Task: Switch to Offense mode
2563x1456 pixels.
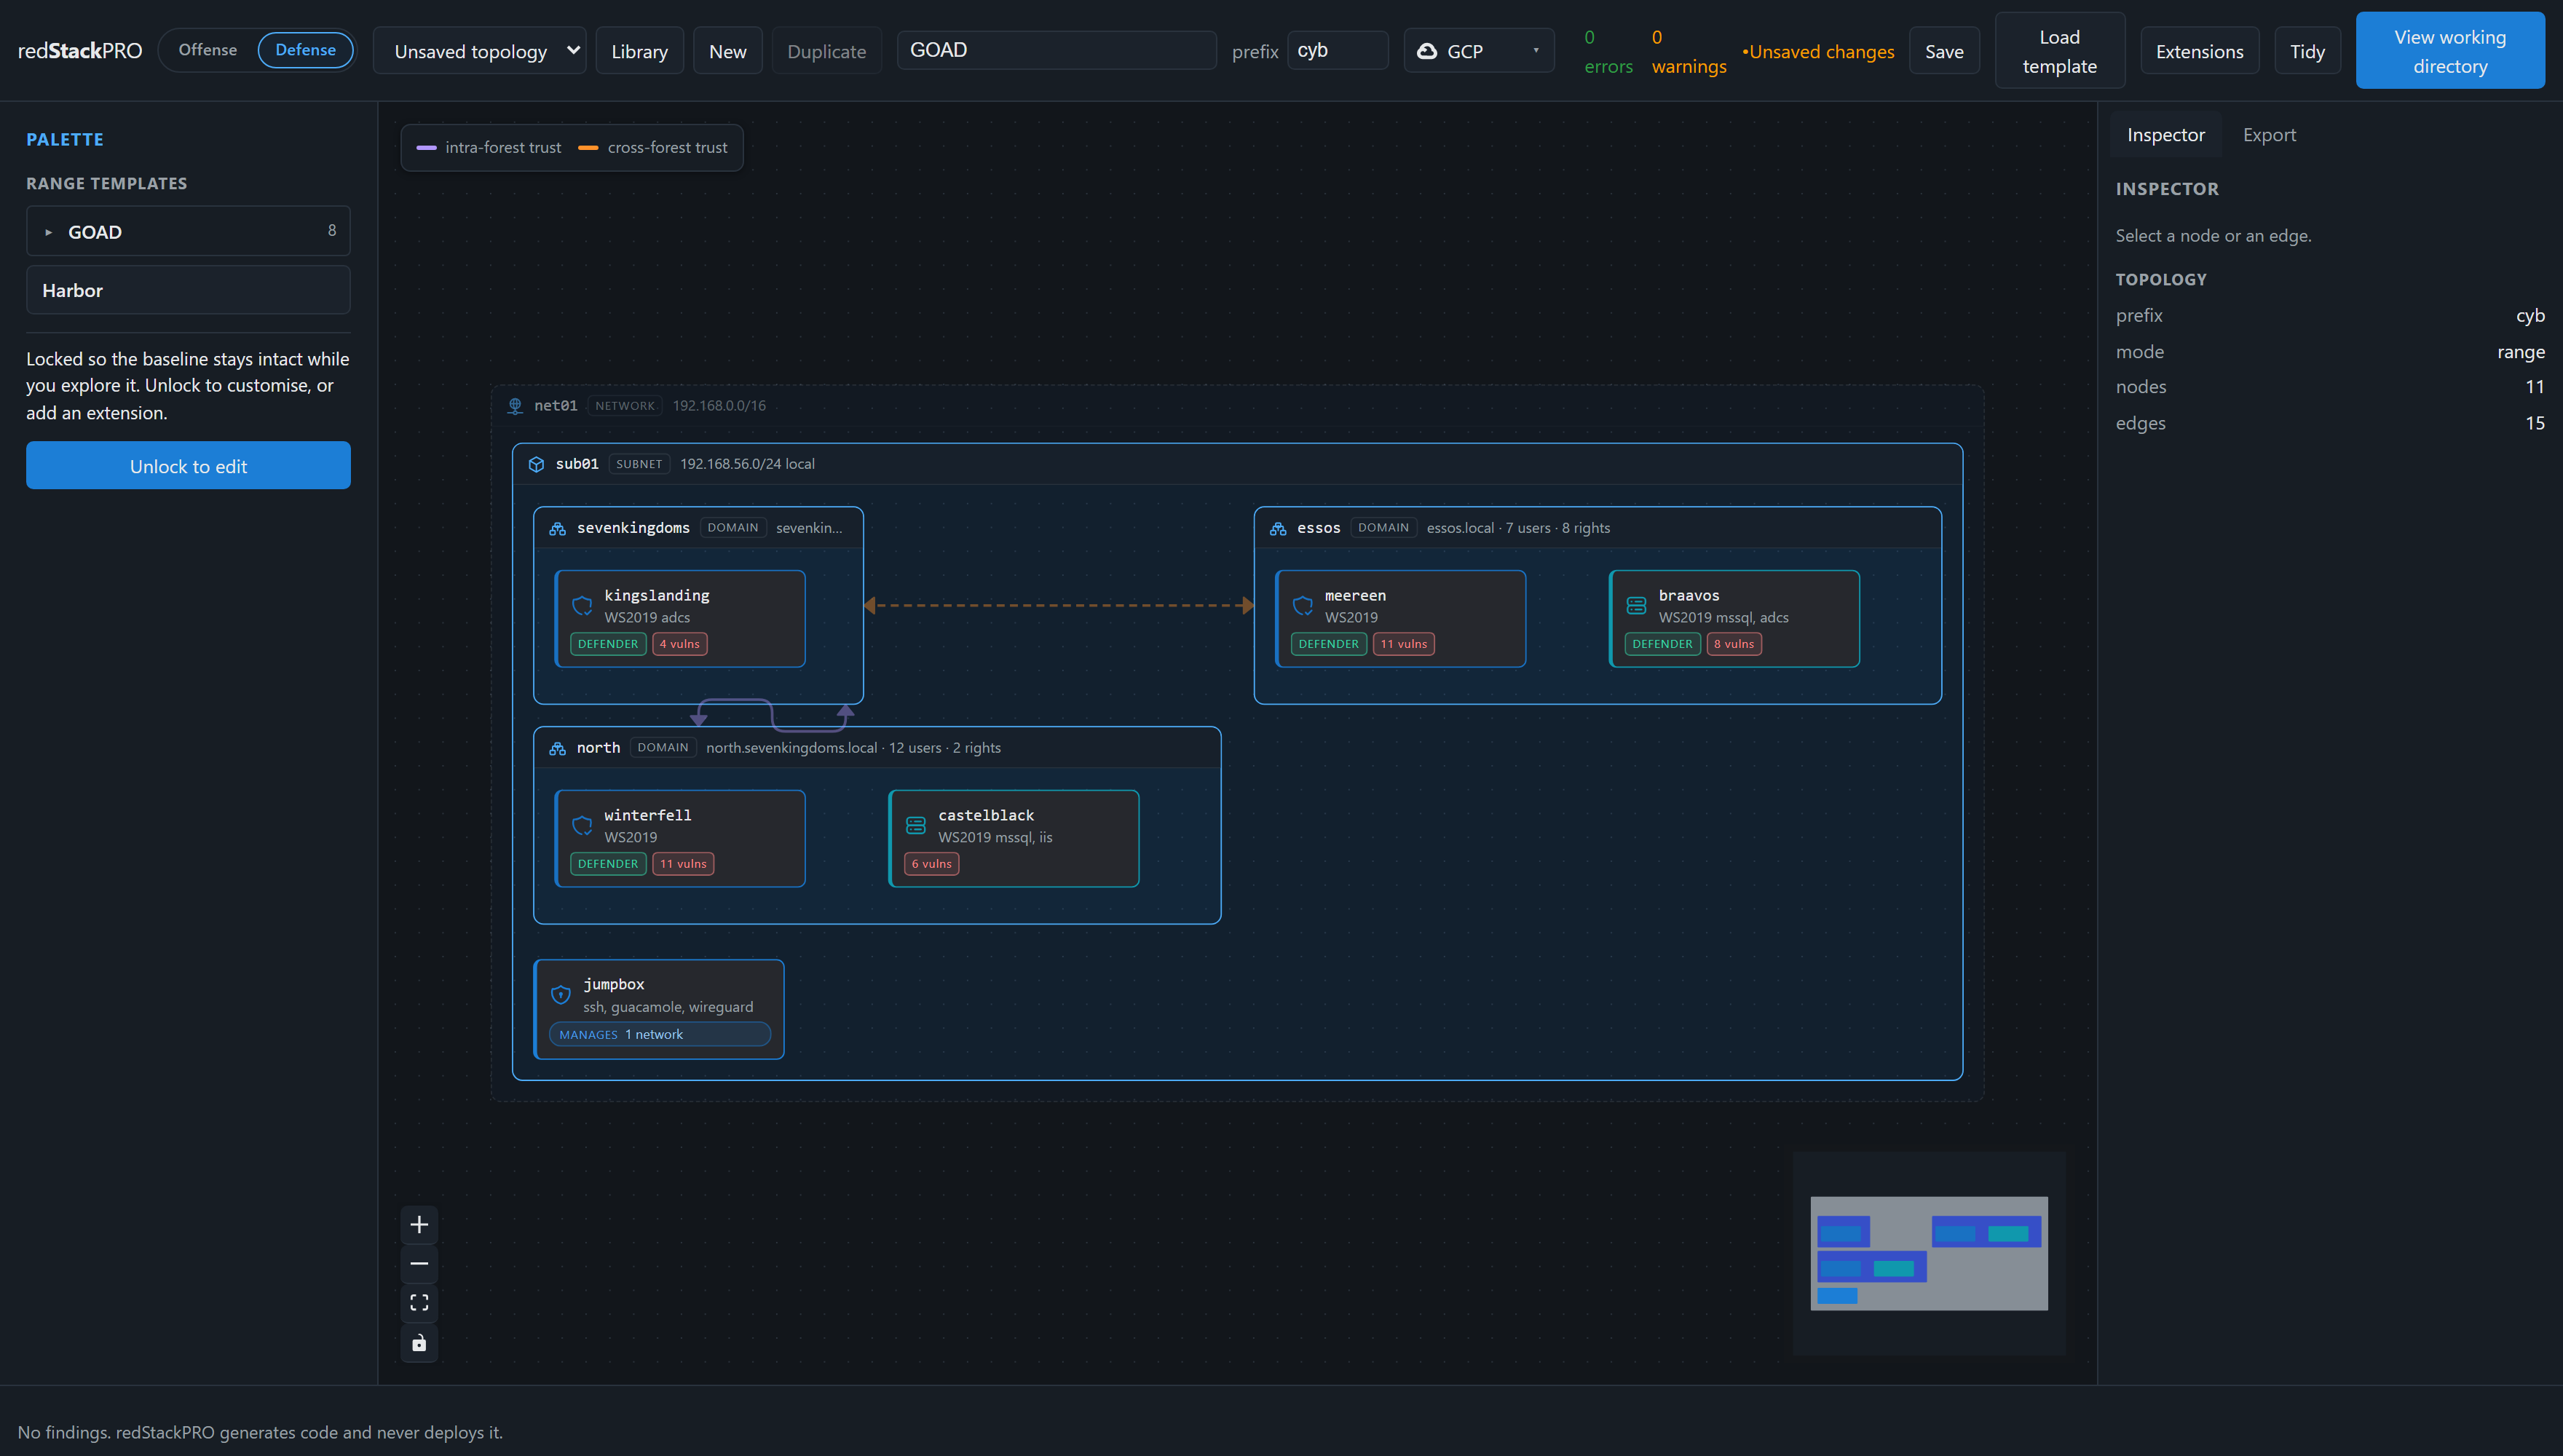Action: coord(208,50)
